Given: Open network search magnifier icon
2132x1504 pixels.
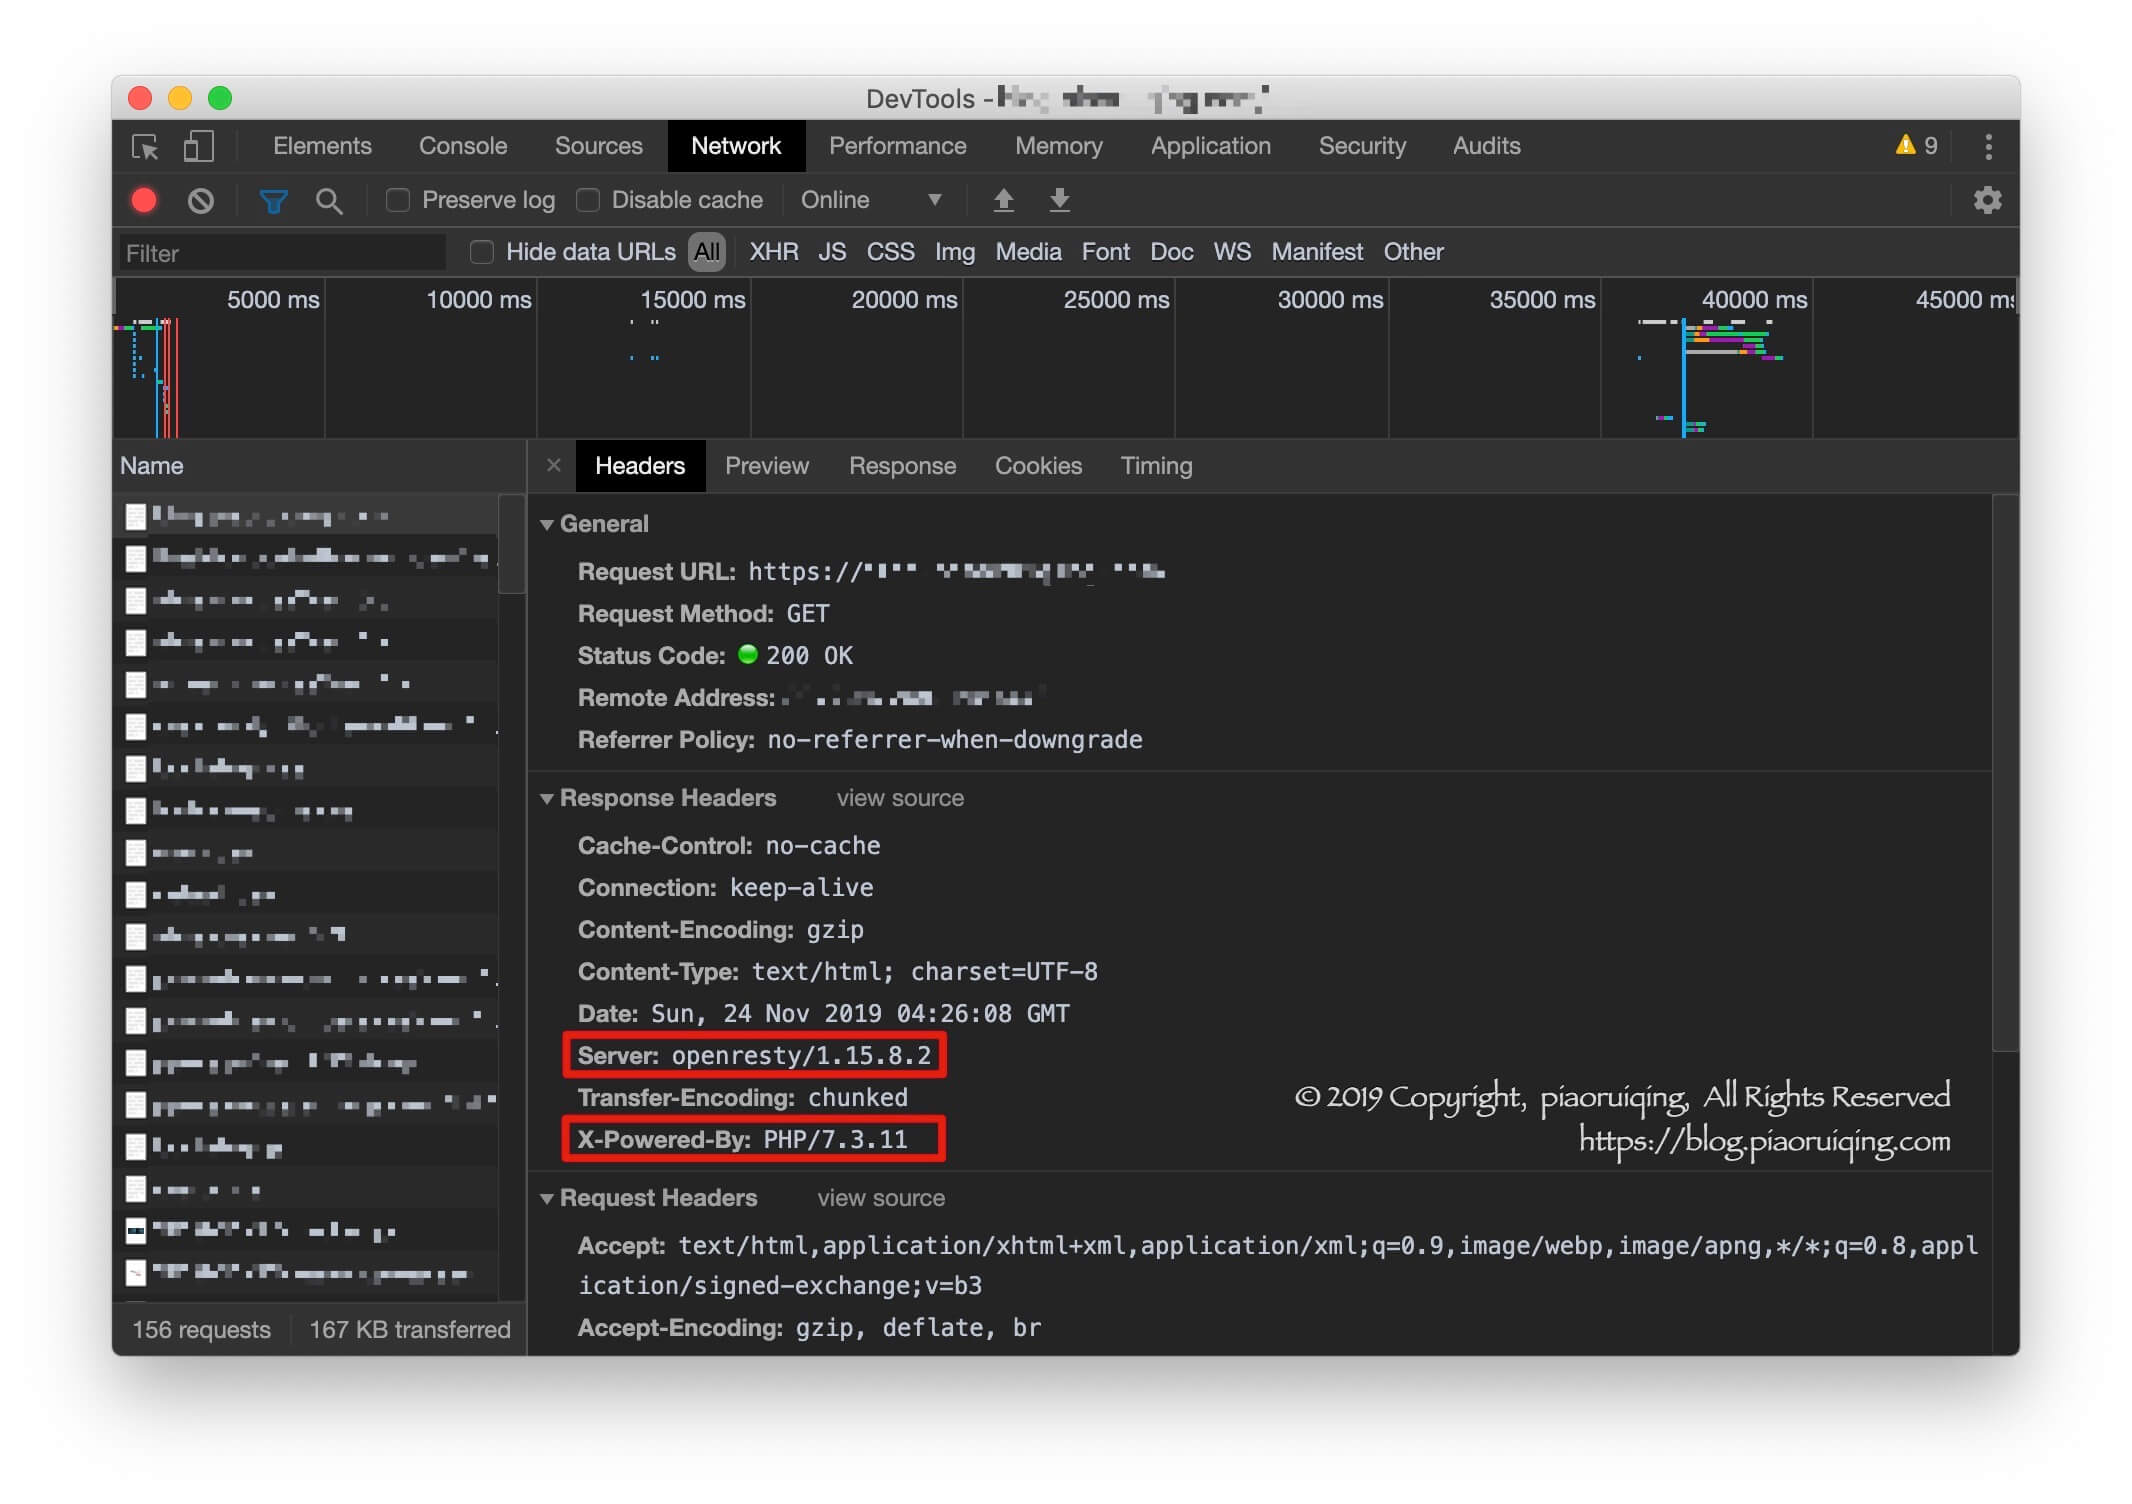Looking at the screenshot, I should [328, 201].
